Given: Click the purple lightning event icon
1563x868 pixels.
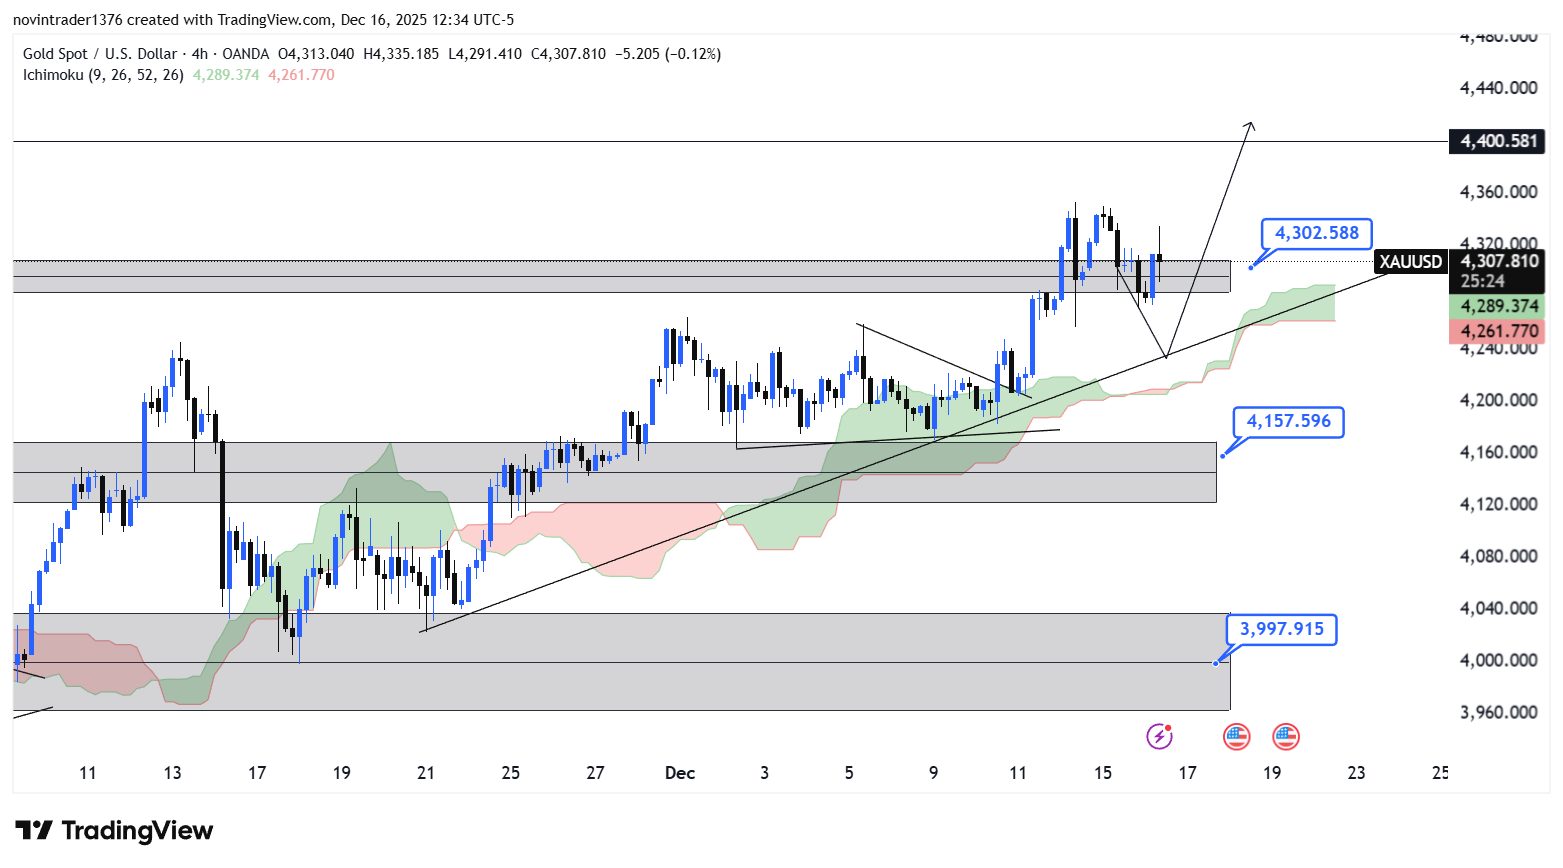Looking at the screenshot, I should point(1158,737).
